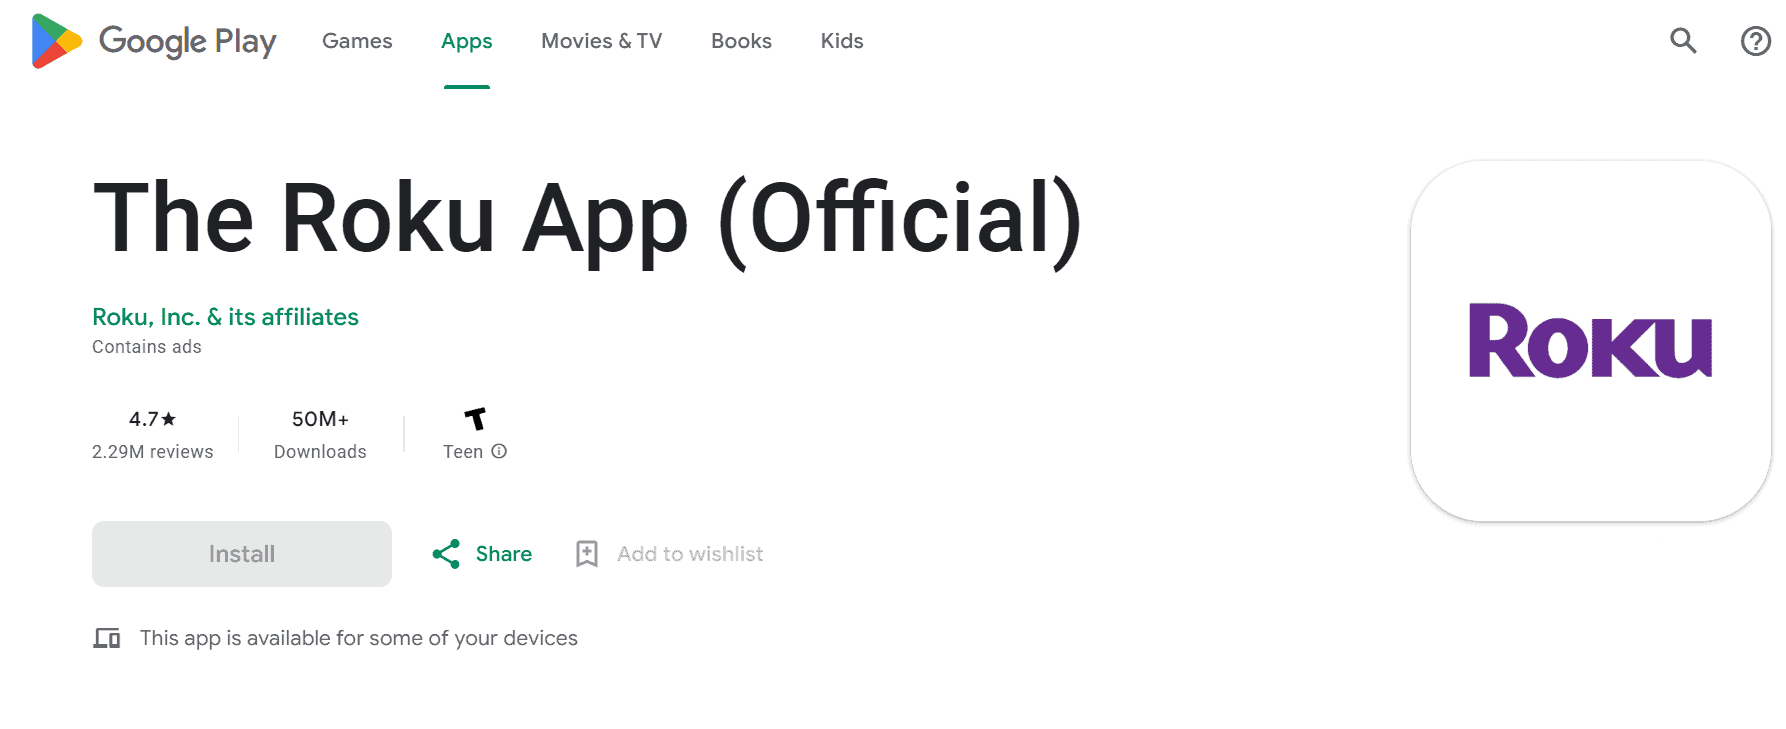Click the Teen rating T icon

point(476,418)
